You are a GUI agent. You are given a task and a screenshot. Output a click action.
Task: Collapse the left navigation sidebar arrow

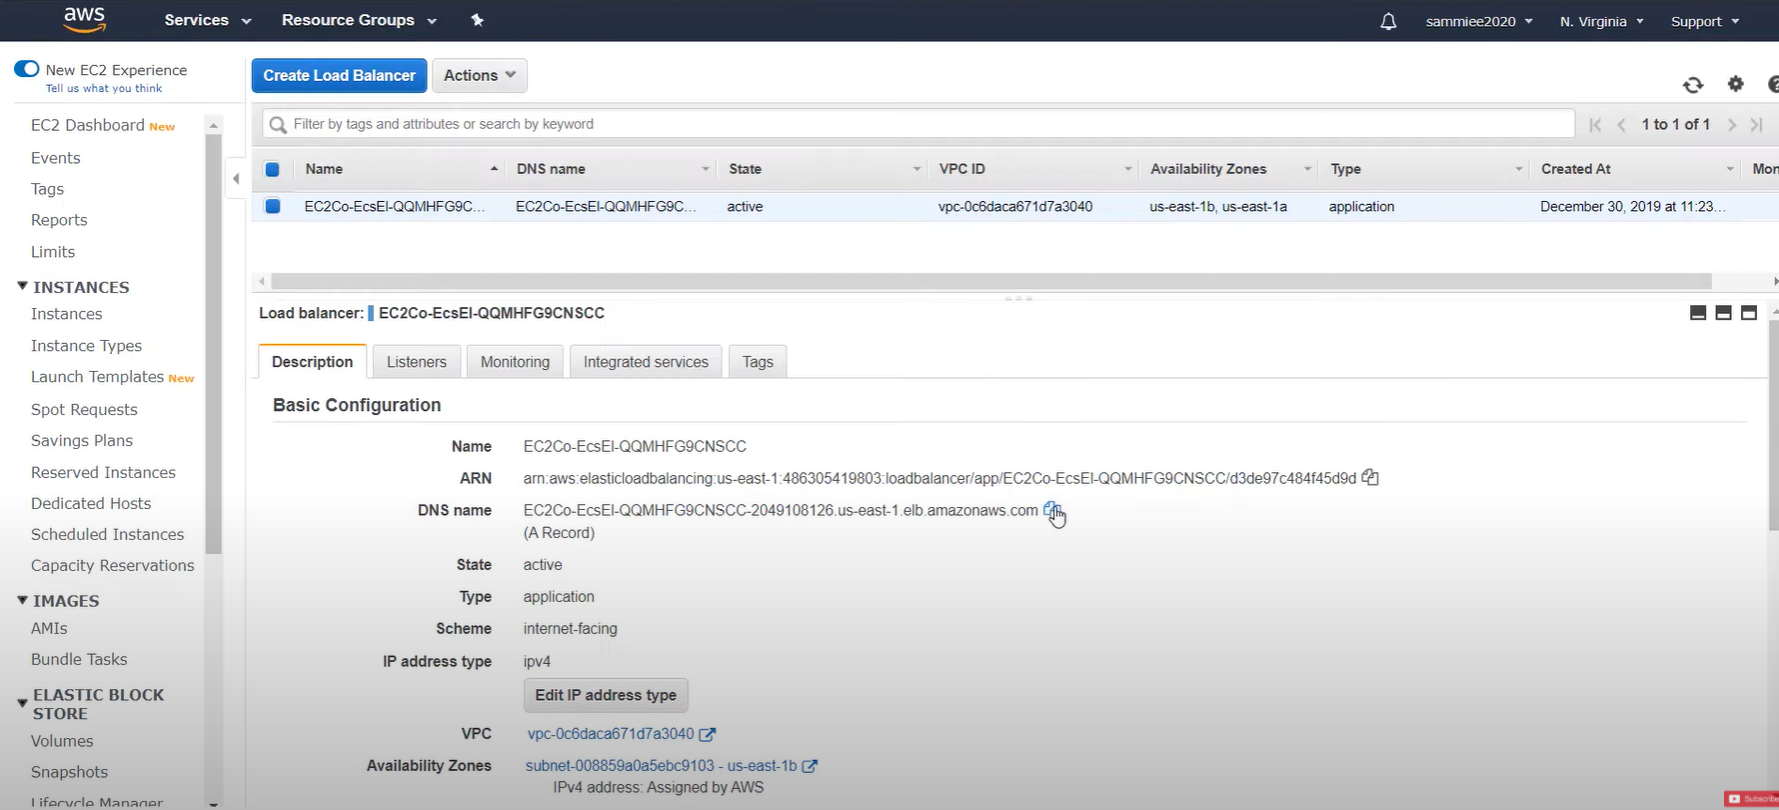(x=236, y=179)
